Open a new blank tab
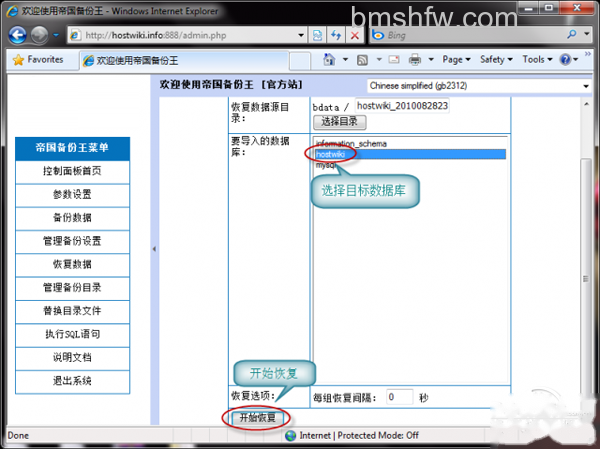 (300, 61)
